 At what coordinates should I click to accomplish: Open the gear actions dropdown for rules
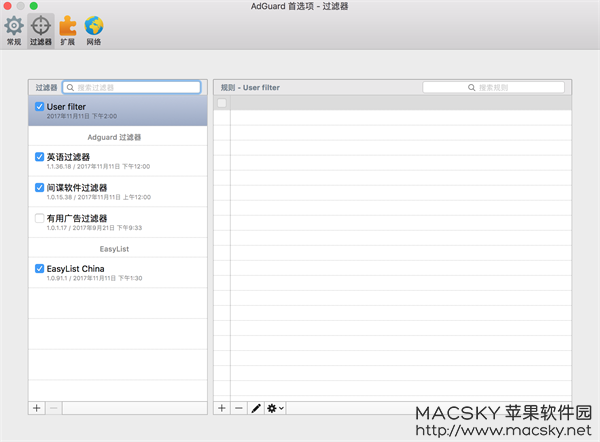(x=275, y=408)
